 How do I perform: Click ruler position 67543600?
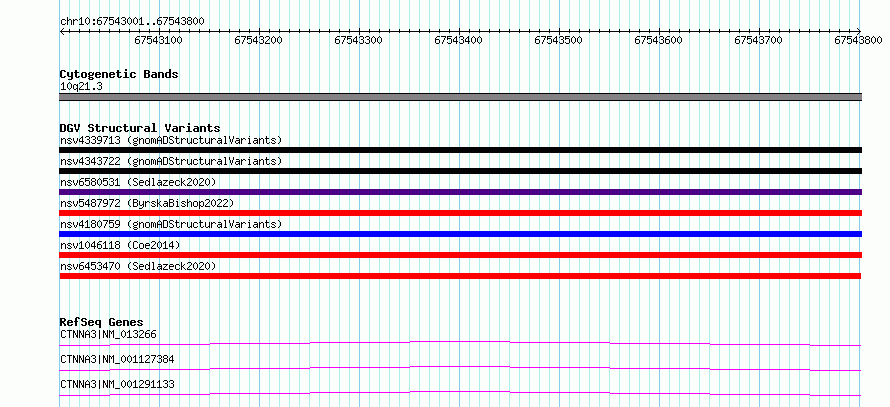658,40
